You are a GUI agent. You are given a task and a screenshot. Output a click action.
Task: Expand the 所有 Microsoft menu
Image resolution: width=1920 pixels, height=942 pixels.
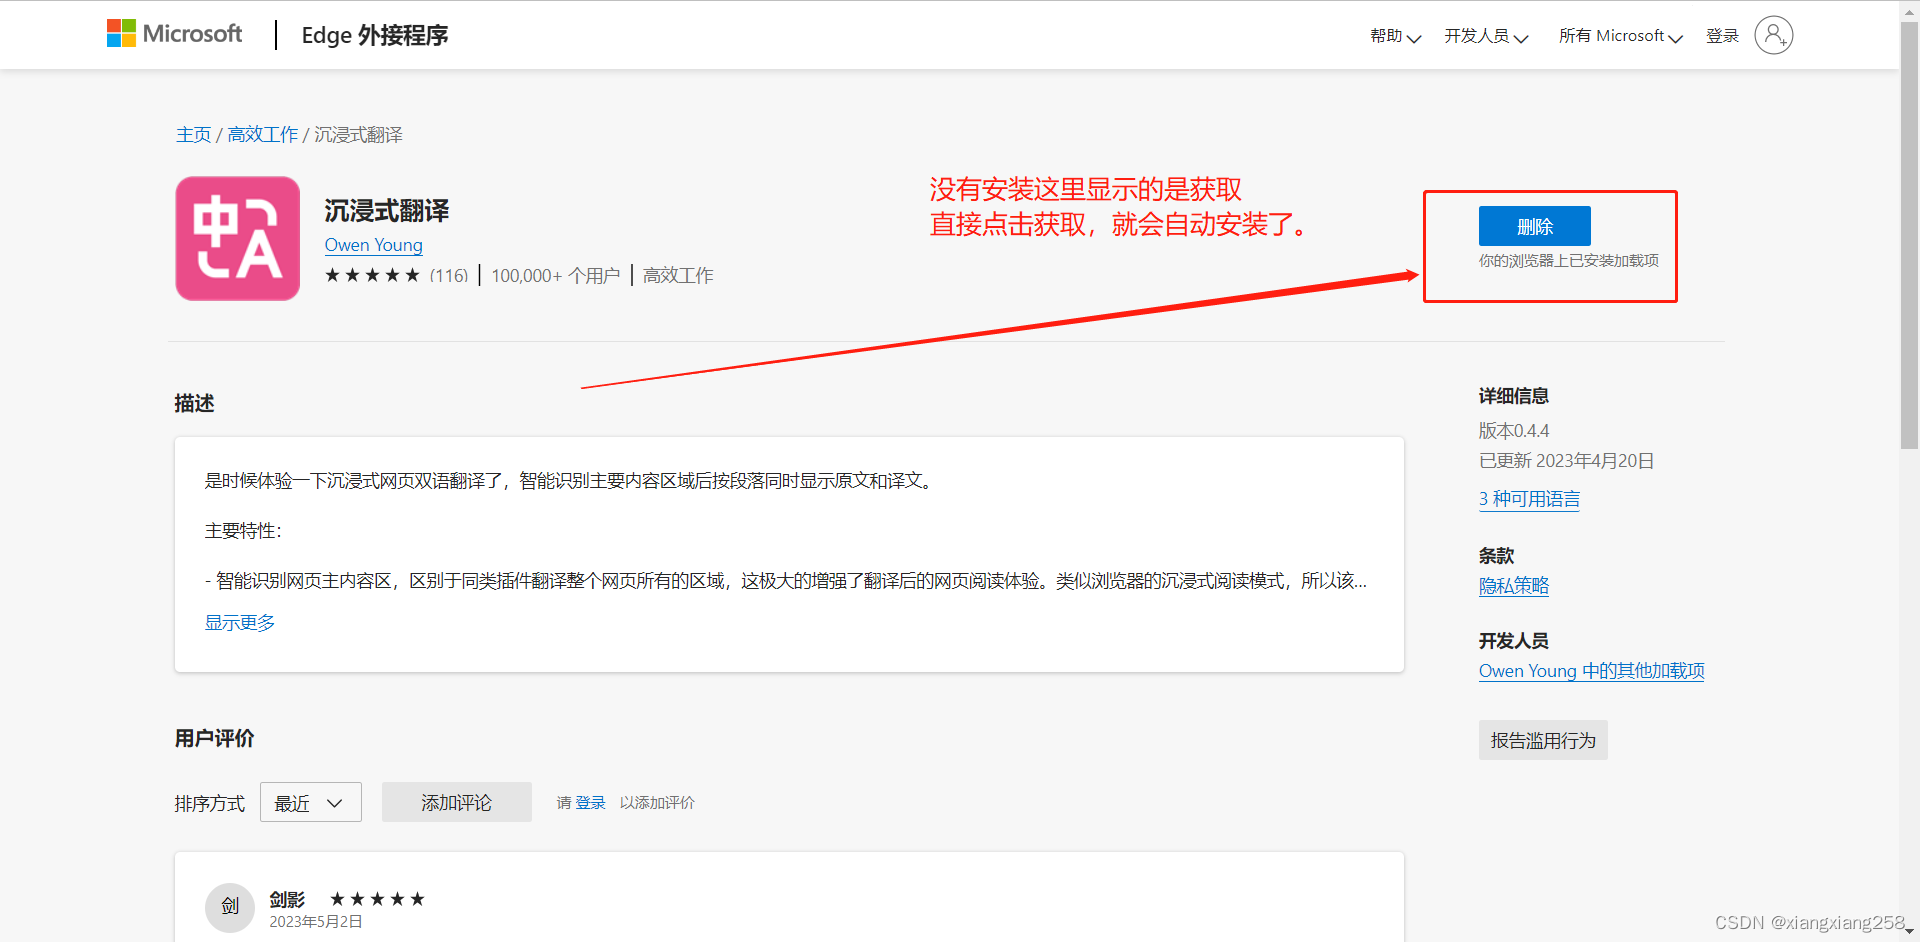1620,36
